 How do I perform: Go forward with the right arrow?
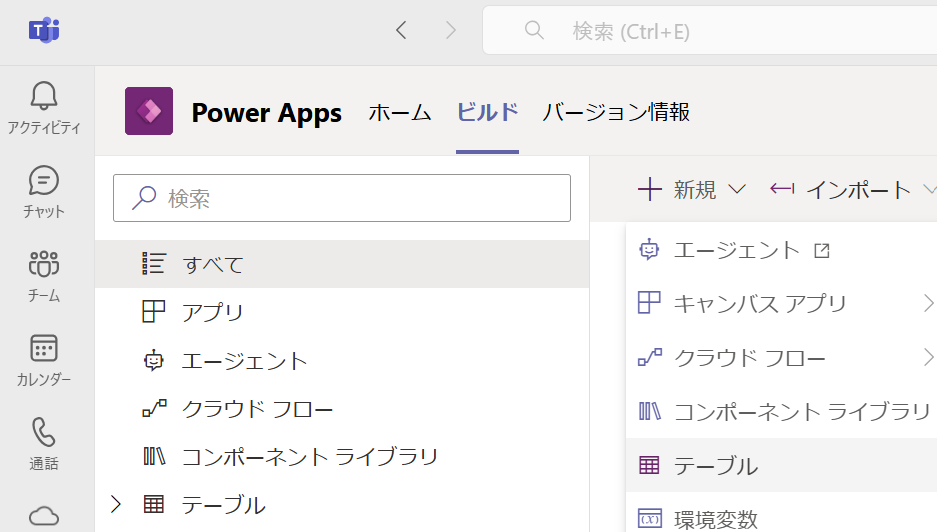451,30
